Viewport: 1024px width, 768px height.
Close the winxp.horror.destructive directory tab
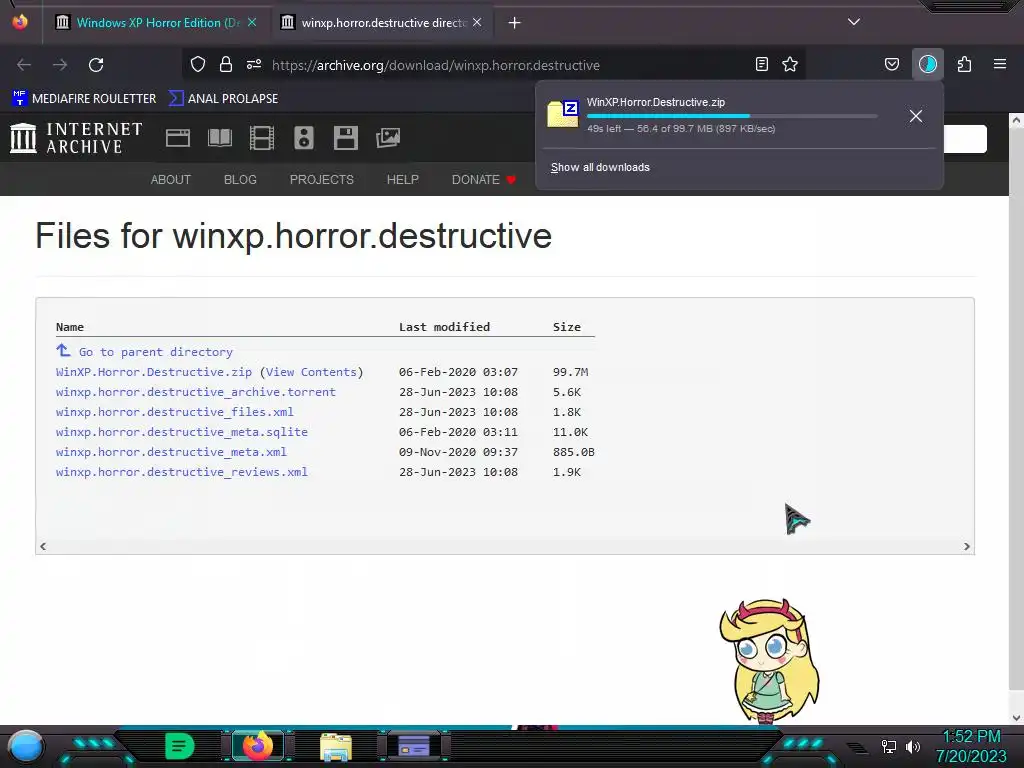477,23
